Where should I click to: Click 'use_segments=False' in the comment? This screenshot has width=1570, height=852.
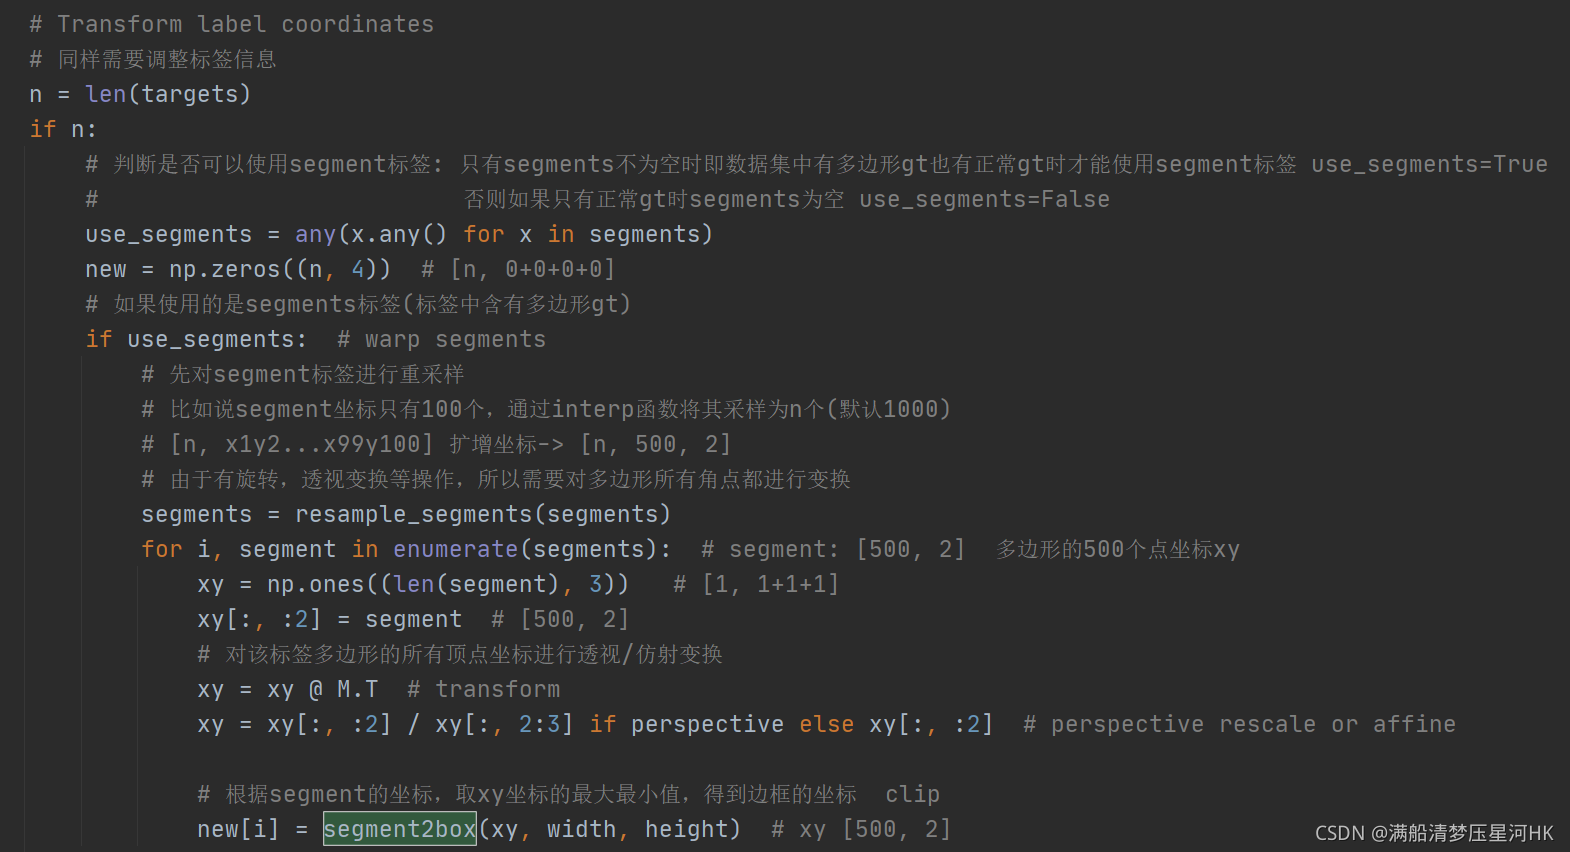(984, 199)
